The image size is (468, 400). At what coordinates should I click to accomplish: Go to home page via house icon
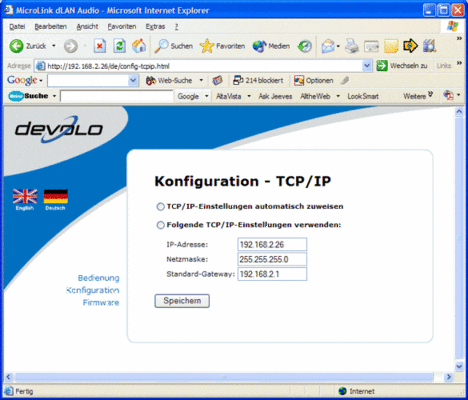click(x=139, y=46)
